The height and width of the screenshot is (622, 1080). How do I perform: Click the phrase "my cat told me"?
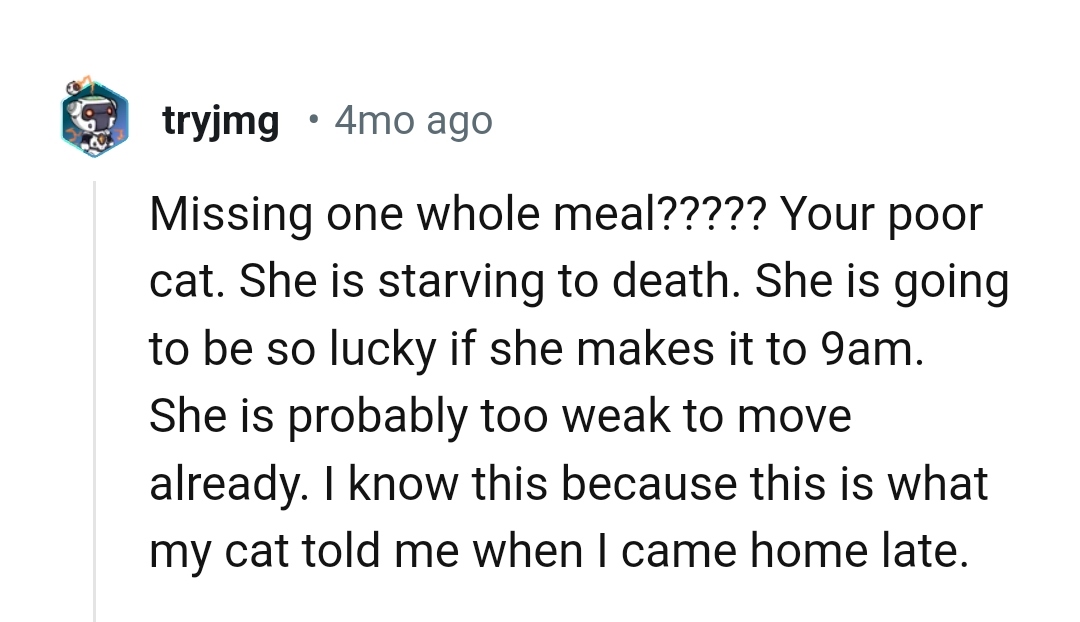(300, 550)
